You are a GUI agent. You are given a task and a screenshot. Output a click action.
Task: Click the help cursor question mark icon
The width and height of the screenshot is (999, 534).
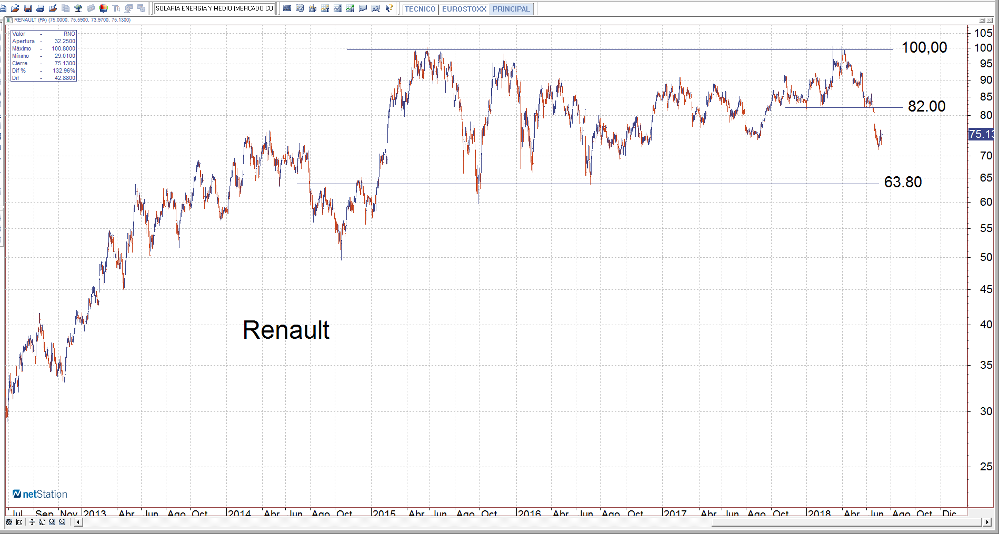tap(390, 9)
